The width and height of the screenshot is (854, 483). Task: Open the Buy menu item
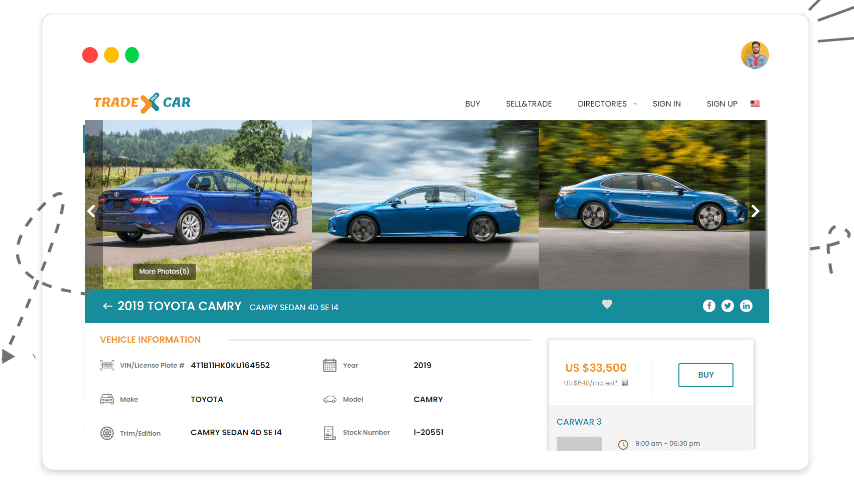(x=472, y=104)
